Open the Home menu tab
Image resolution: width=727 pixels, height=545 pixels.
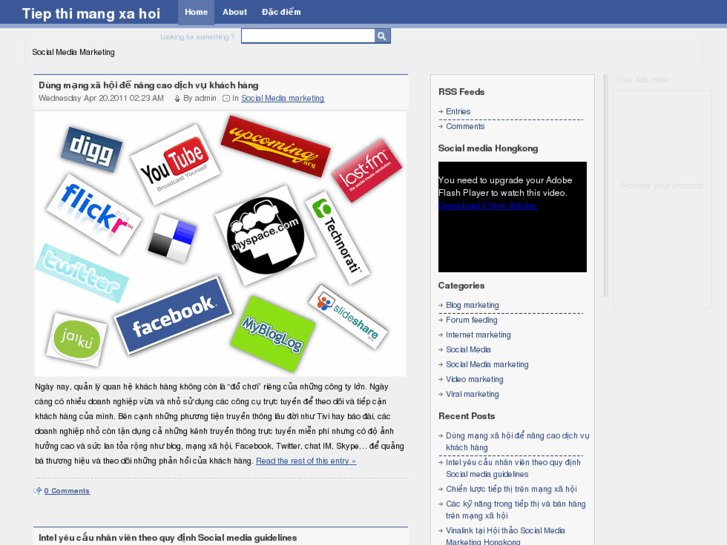(196, 12)
